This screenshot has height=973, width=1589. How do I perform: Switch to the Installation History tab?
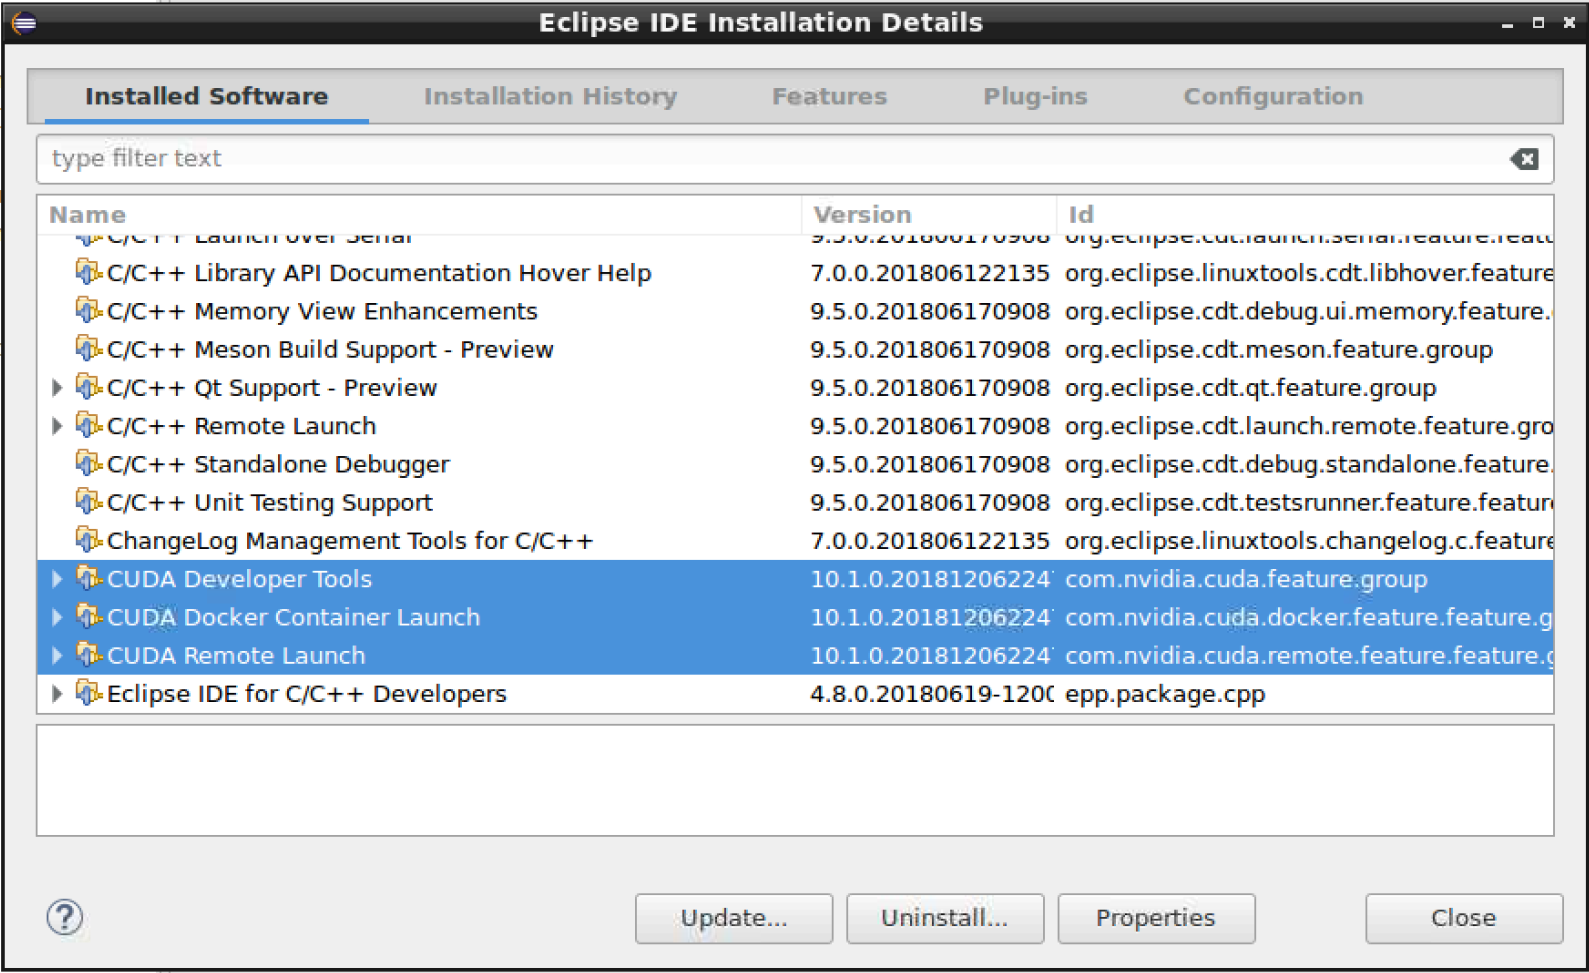(550, 96)
